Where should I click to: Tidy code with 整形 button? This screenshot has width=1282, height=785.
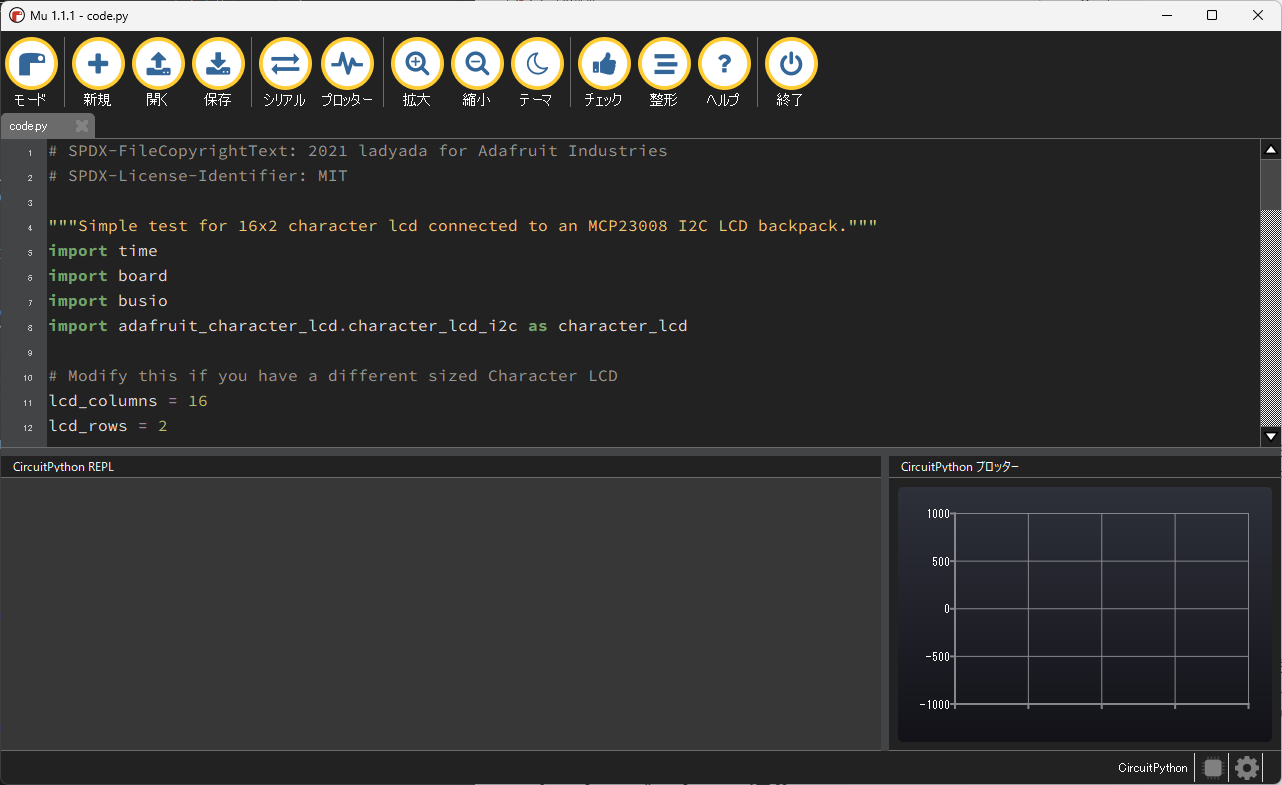coord(664,73)
